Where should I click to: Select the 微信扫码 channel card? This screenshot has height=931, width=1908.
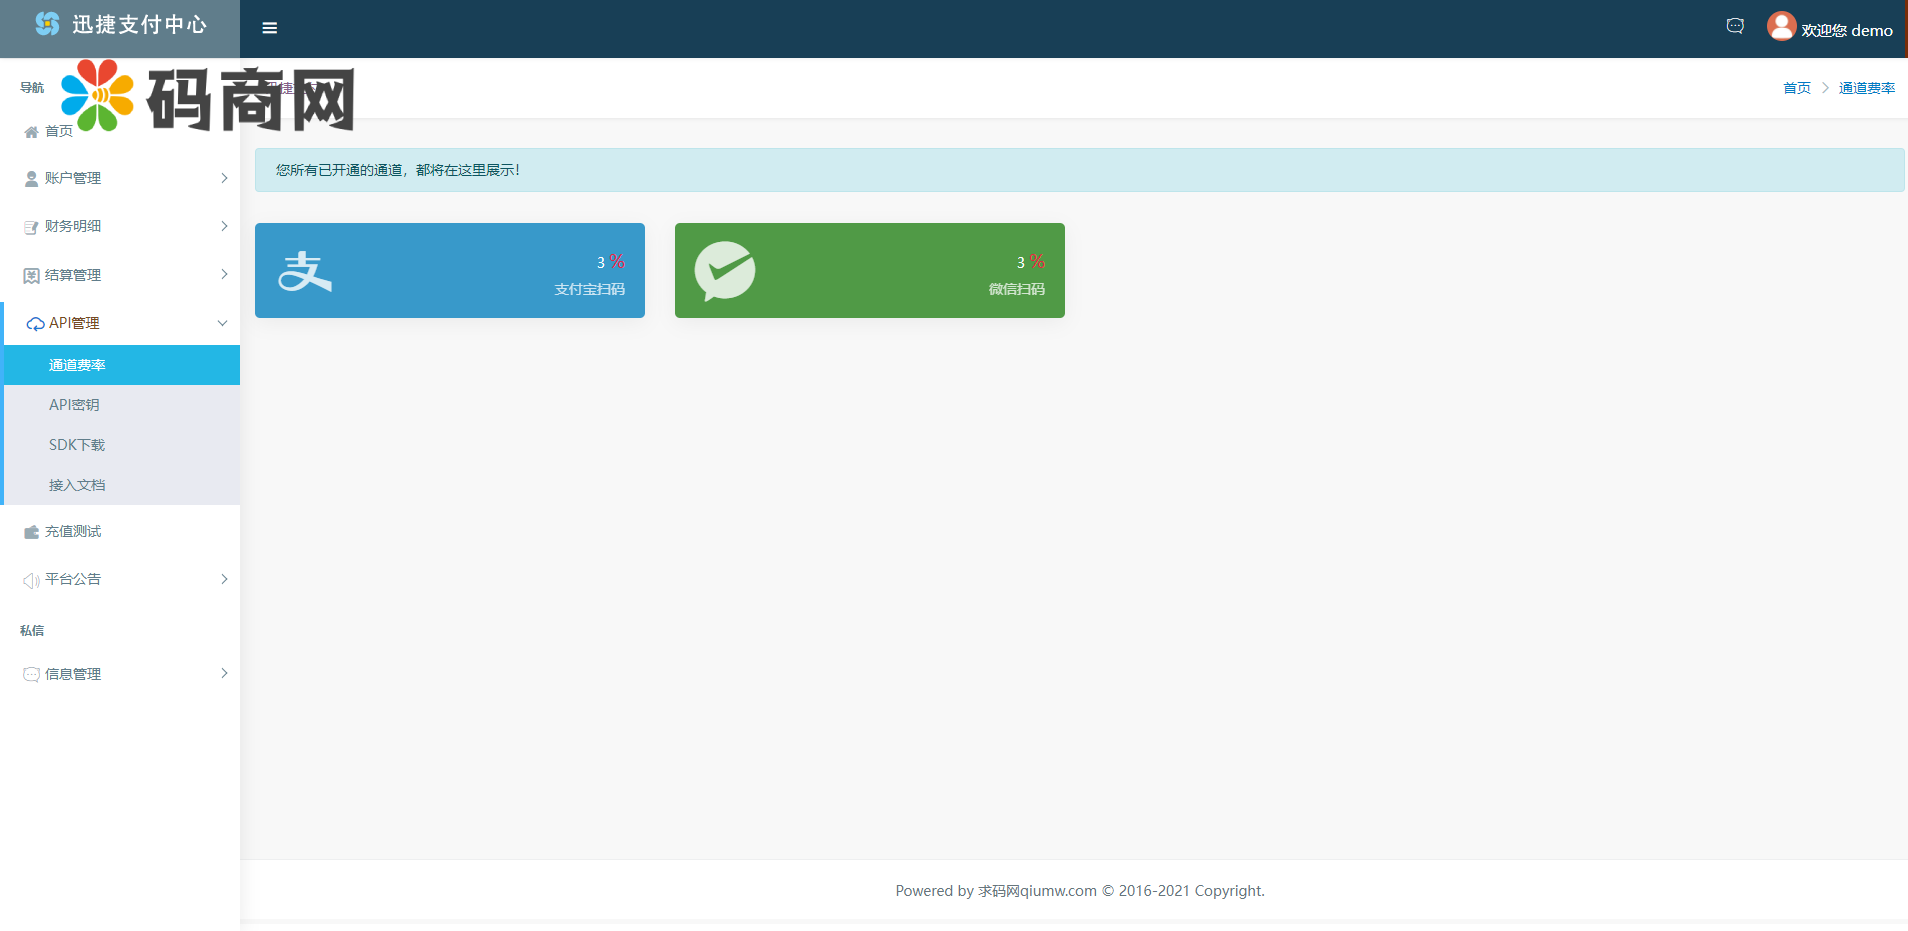869,270
